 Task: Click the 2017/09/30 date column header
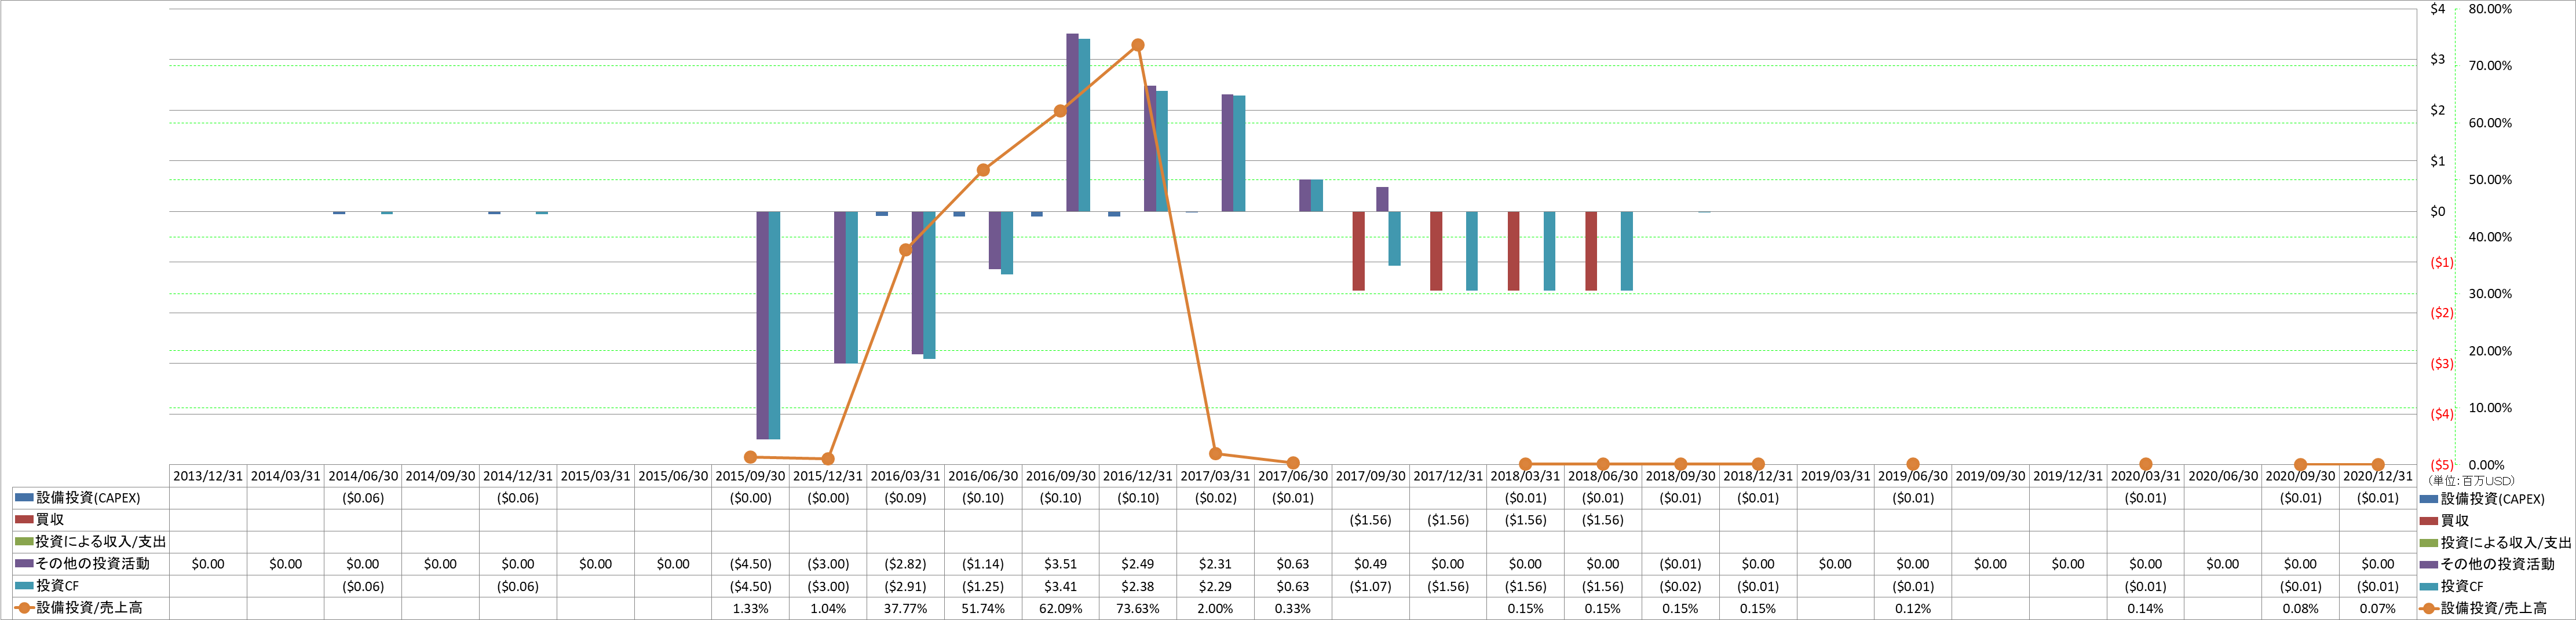1370,476
